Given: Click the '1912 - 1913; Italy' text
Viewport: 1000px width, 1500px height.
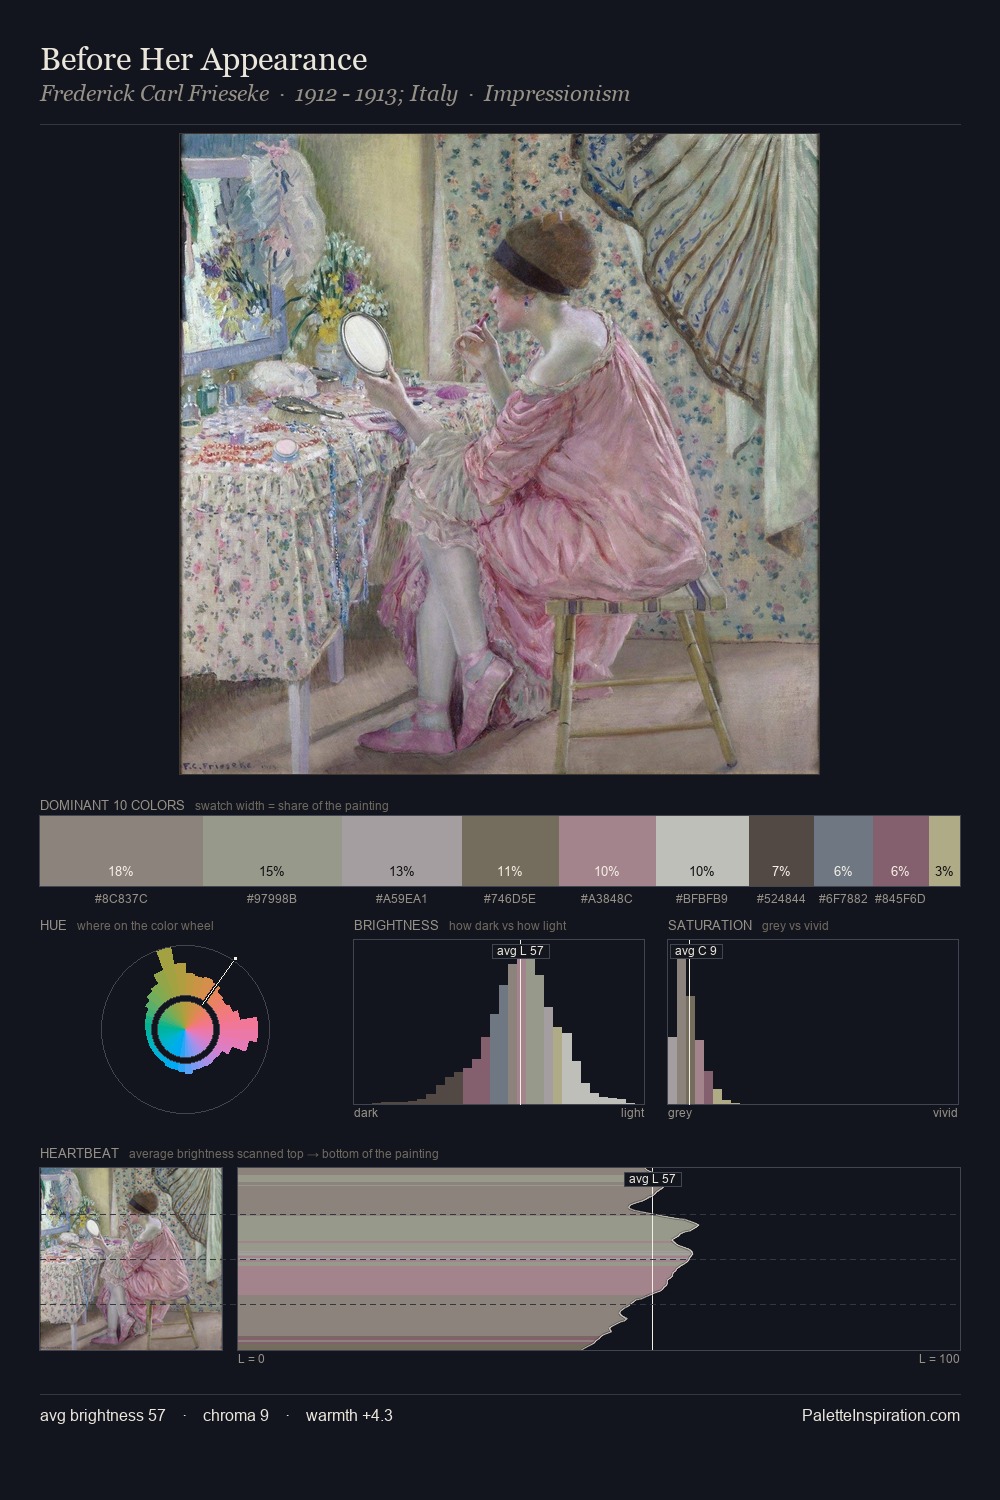Looking at the screenshot, I should point(376,94).
